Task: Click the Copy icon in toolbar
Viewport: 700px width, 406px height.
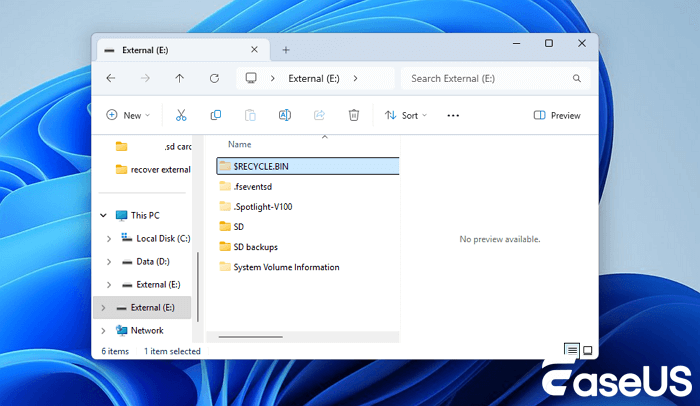Action: tap(215, 116)
